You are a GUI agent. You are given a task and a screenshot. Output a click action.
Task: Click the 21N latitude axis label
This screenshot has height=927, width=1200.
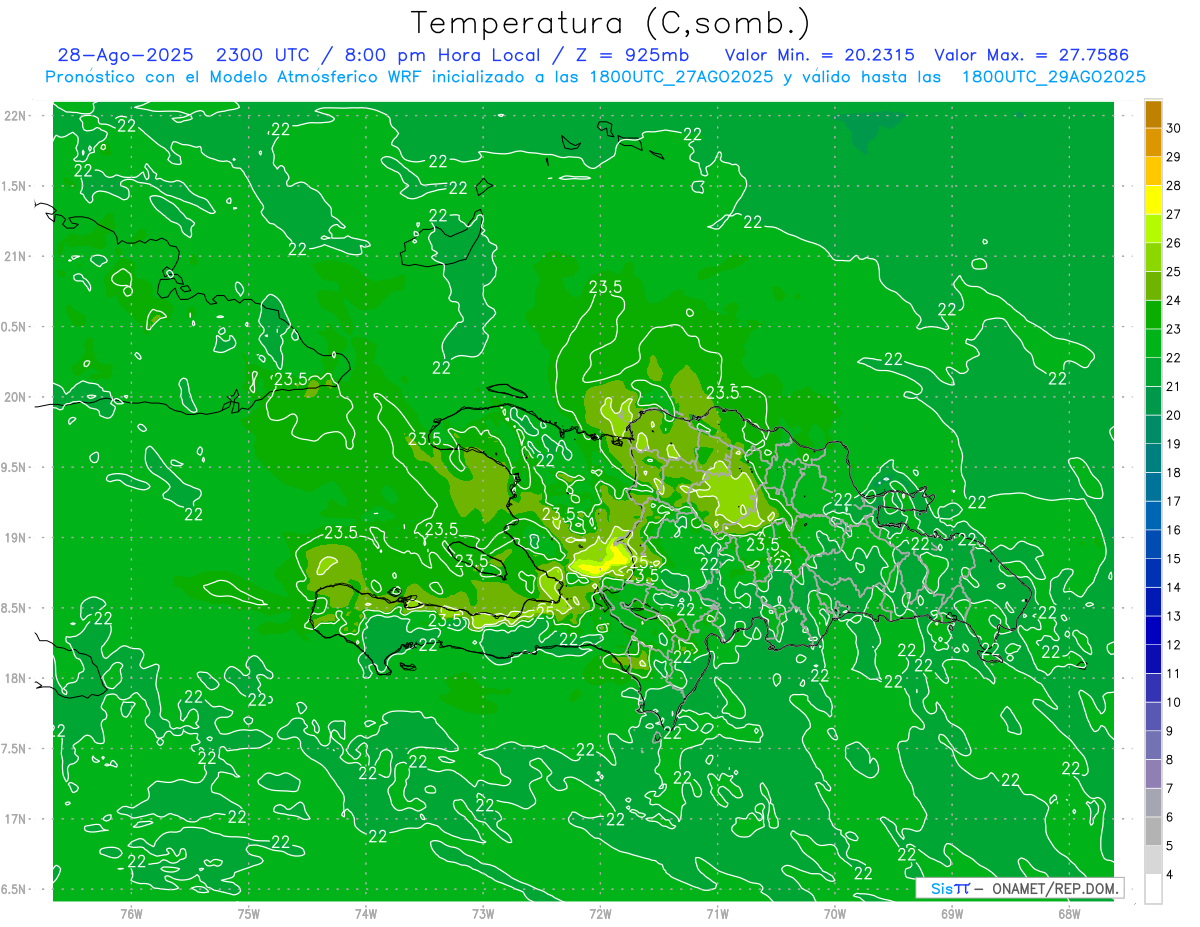click(x=17, y=256)
